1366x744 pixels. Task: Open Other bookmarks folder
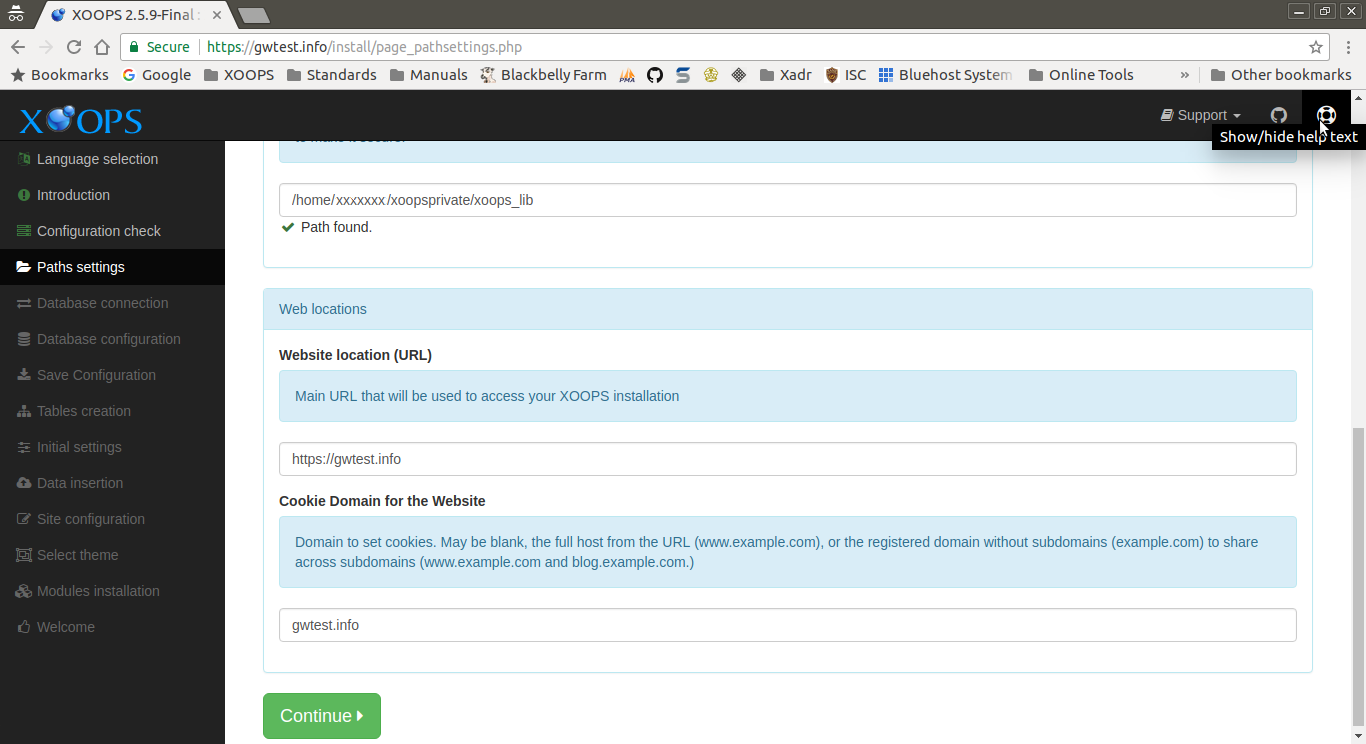point(1280,75)
